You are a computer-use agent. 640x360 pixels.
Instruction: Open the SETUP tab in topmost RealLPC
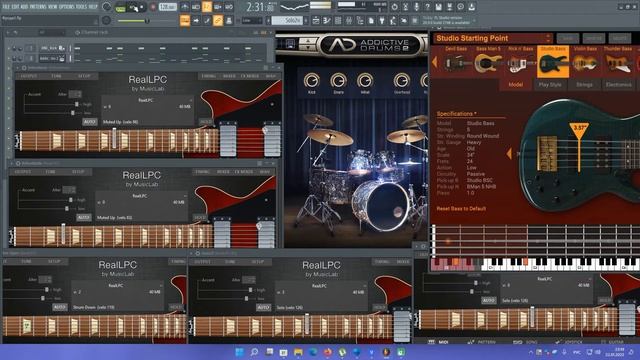click(84, 76)
